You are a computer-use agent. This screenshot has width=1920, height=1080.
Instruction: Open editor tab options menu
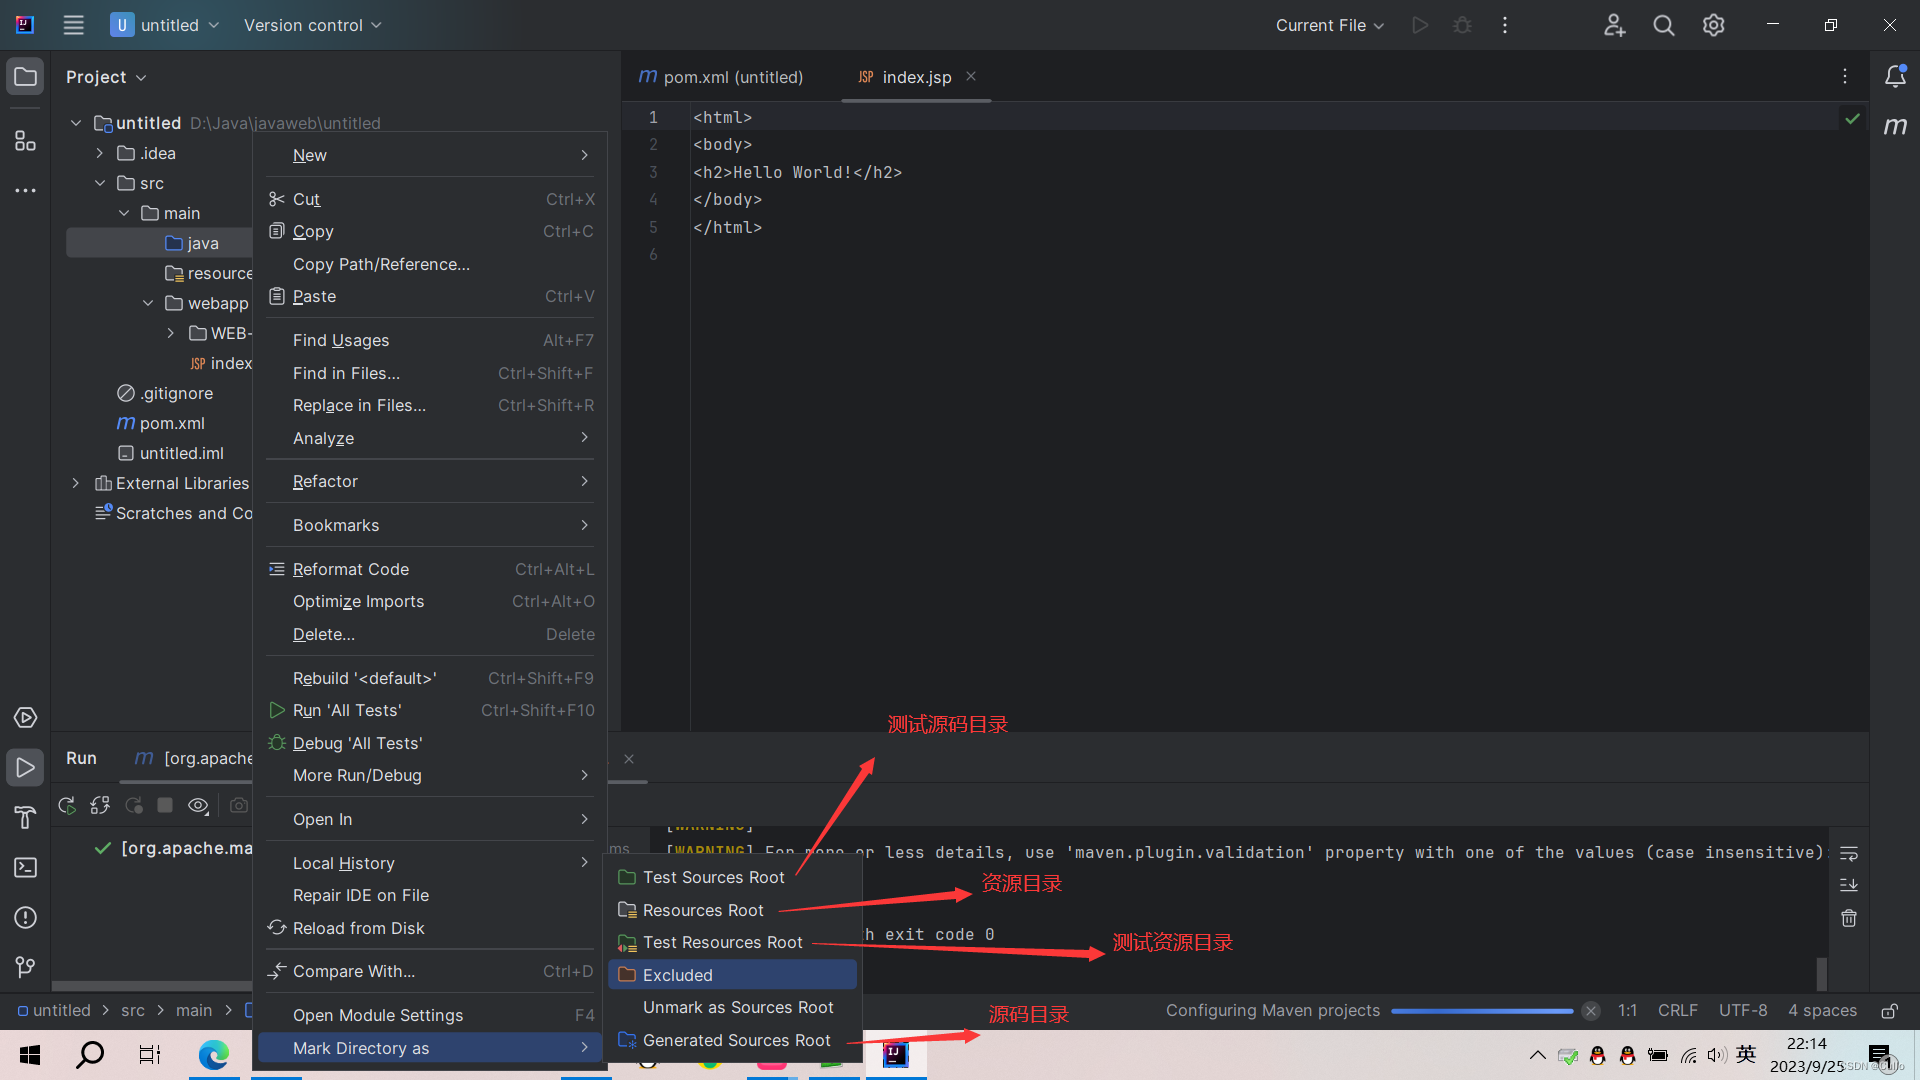click(1845, 76)
